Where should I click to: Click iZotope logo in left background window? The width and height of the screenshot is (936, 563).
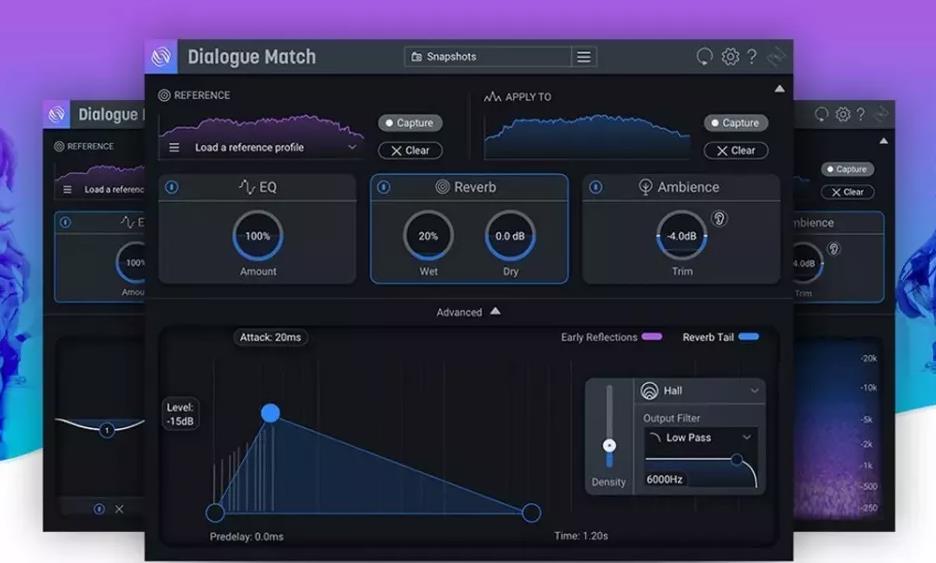pyautogui.click(x=57, y=114)
